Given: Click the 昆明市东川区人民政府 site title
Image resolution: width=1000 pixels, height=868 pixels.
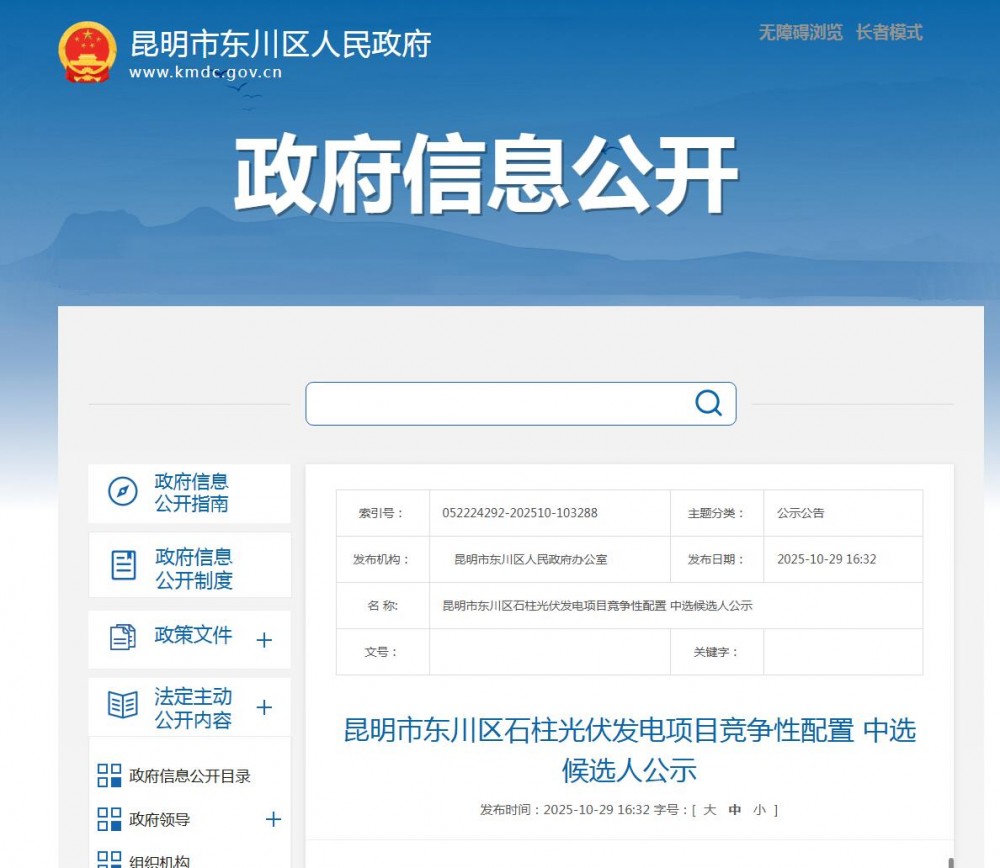Looking at the screenshot, I should pyautogui.click(x=281, y=45).
